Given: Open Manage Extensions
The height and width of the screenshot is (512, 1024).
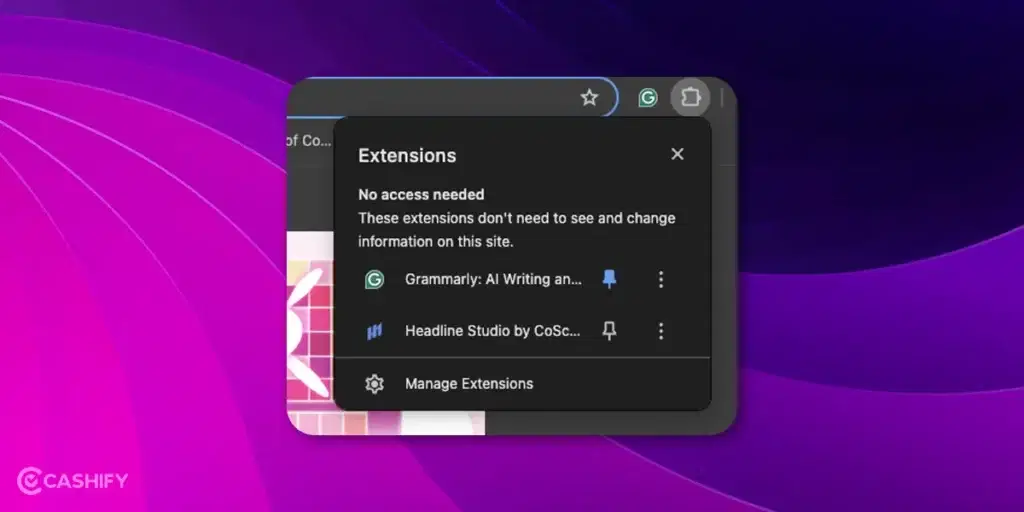Looking at the screenshot, I should pos(522,383).
